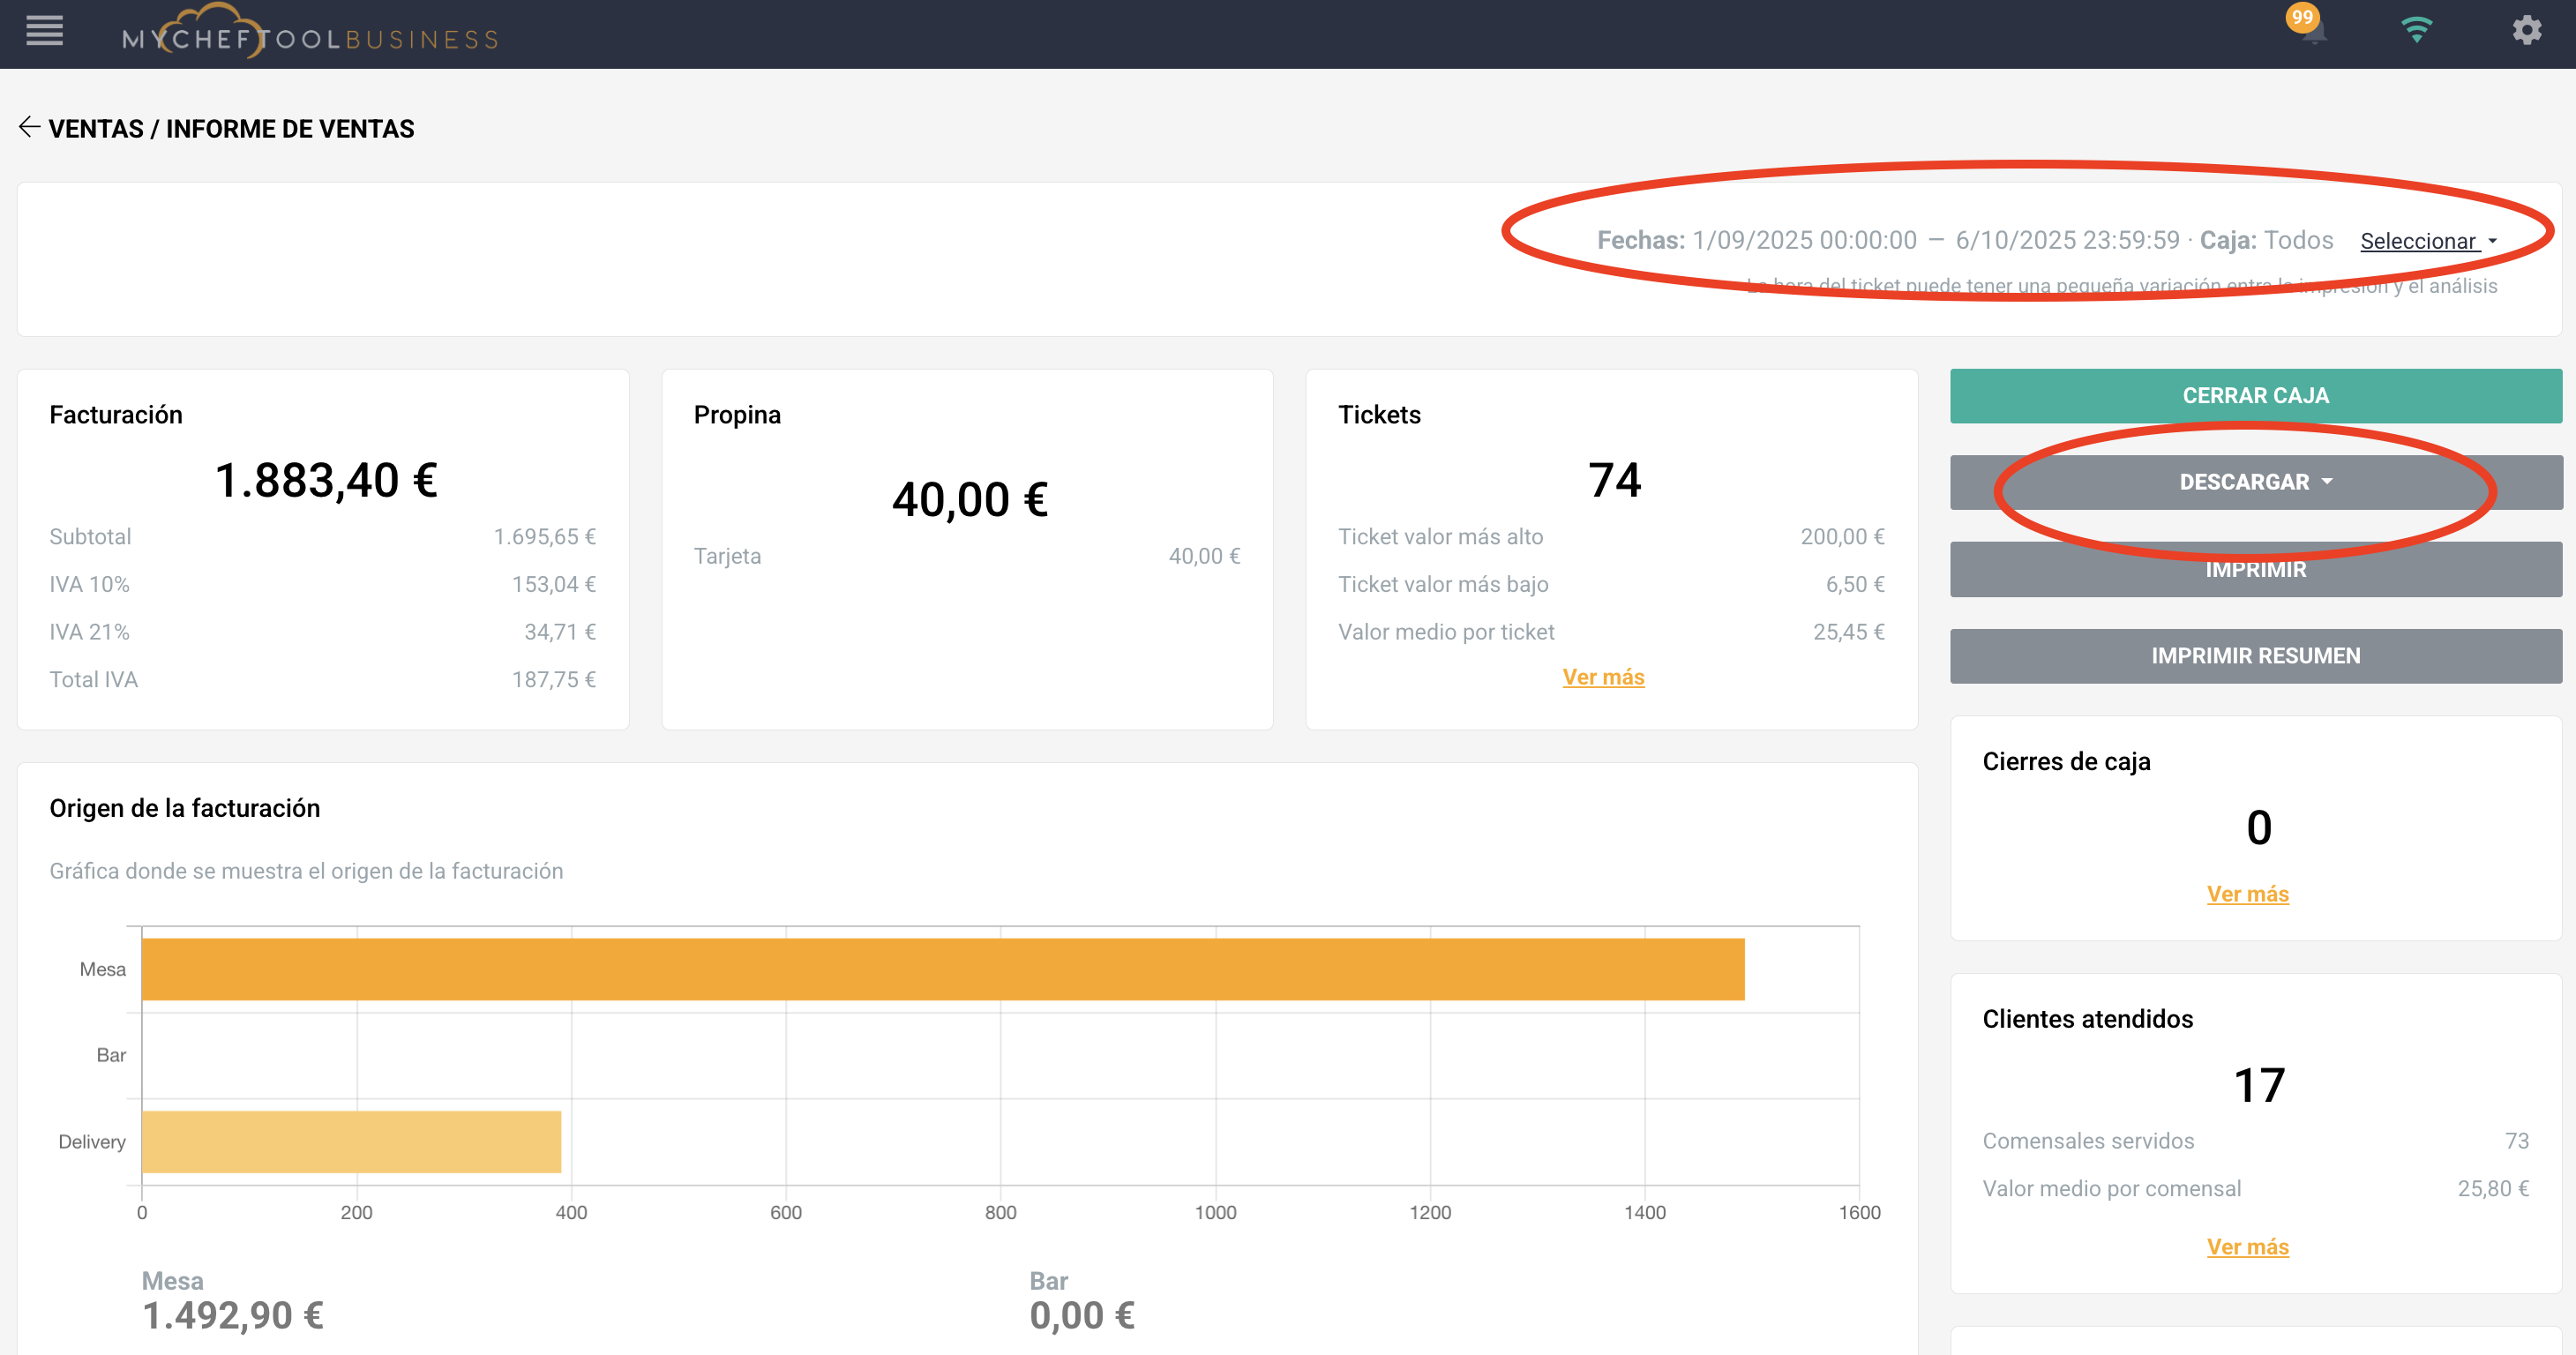Click the wifi connection status icon
Screen dimensions: 2576x1355
(x=2416, y=30)
